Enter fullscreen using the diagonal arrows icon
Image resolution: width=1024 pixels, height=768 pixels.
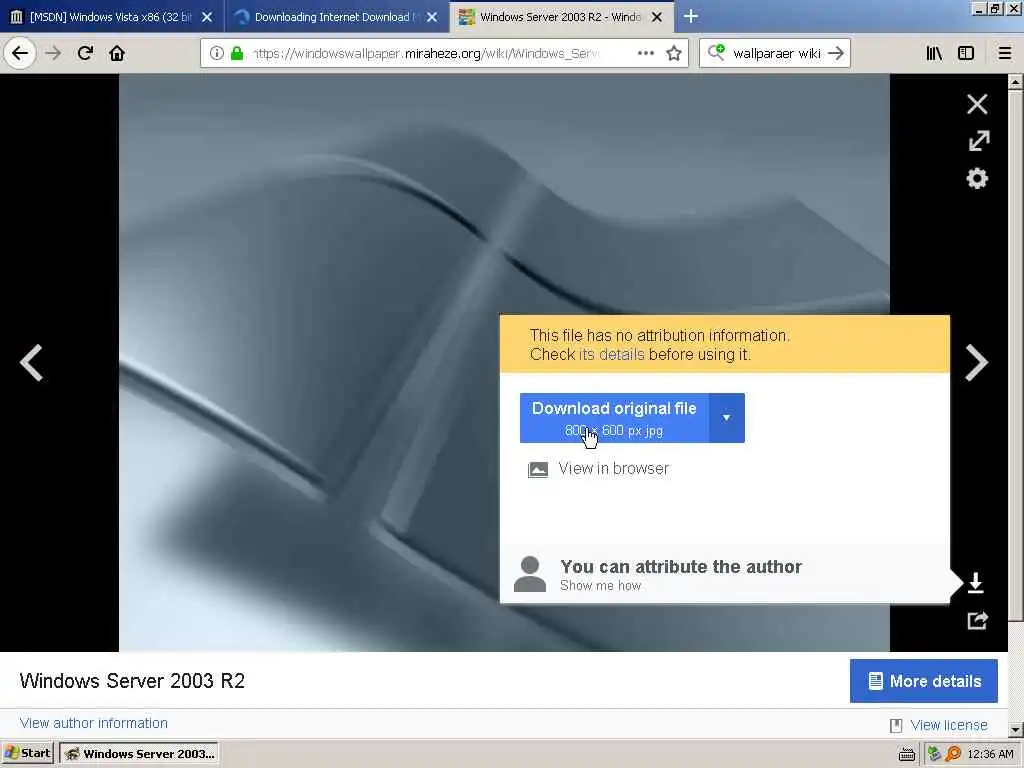pos(978,140)
